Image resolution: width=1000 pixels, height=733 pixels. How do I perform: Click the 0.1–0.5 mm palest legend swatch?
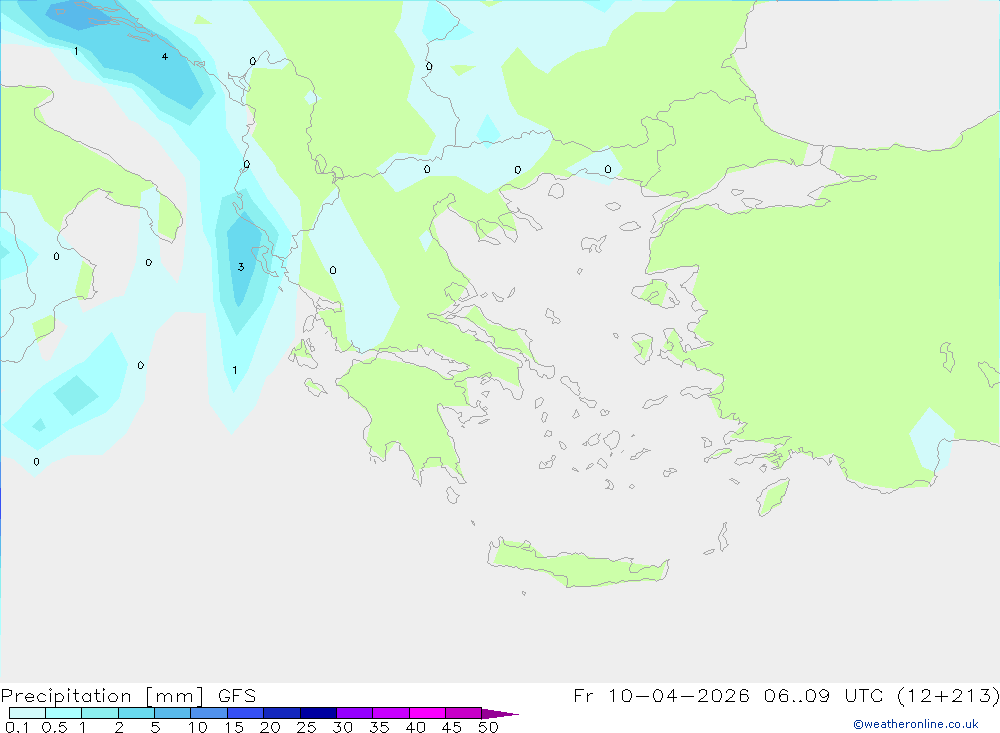pos(27,713)
